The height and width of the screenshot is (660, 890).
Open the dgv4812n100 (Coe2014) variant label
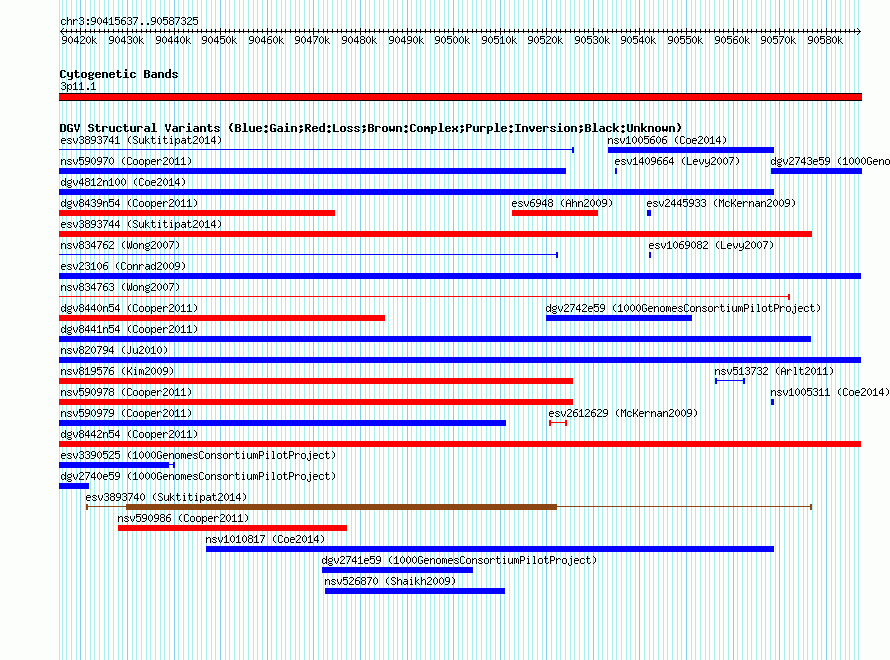[123, 182]
